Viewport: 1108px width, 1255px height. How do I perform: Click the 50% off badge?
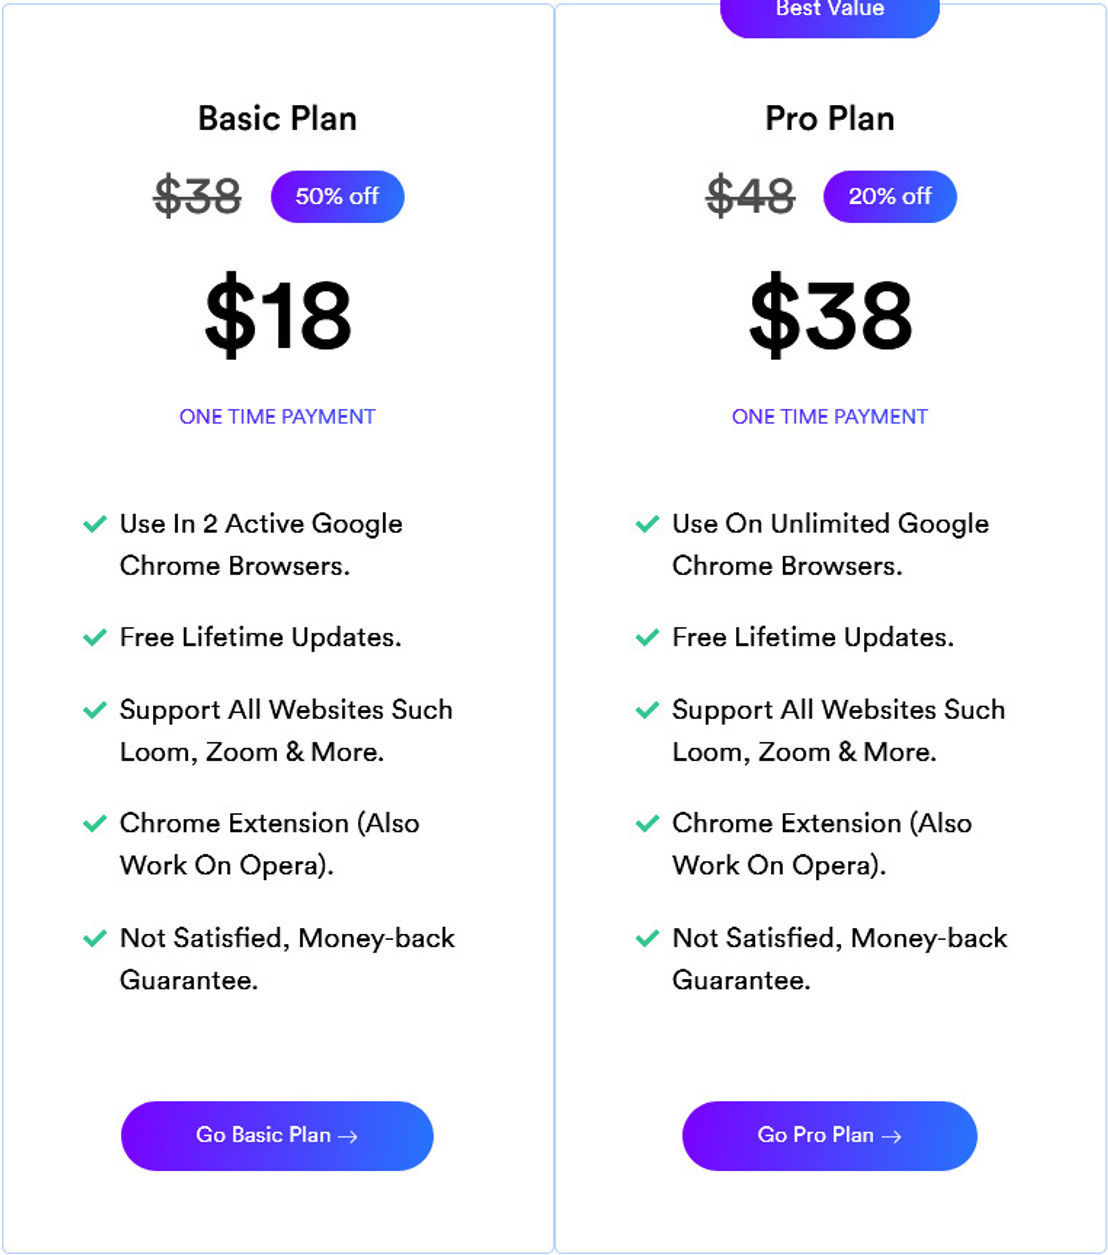(338, 197)
